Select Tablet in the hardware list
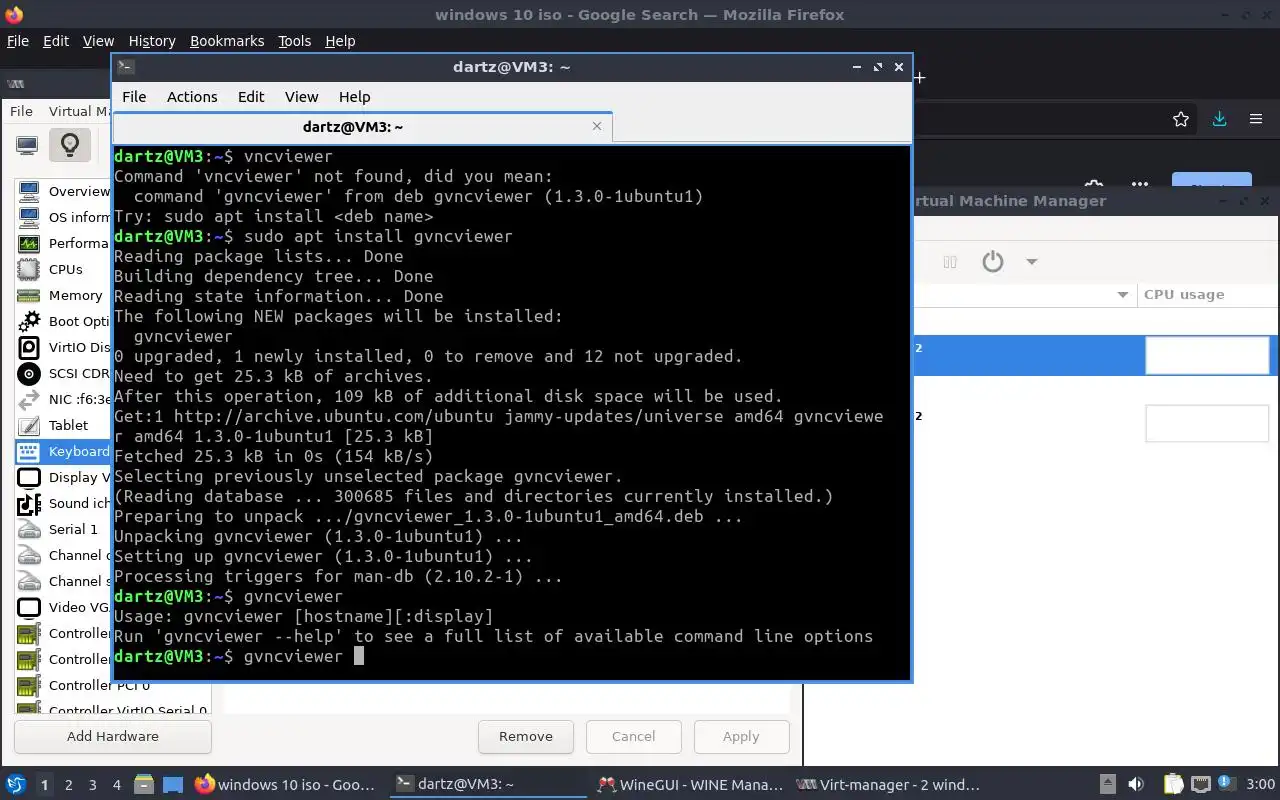The image size is (1280, 800). point(62,425)
